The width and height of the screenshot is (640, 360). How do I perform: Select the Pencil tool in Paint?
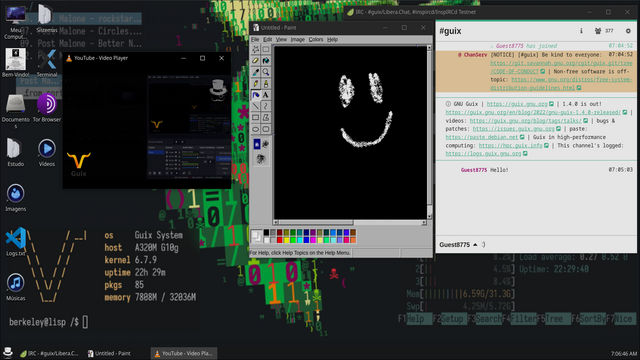[256, 84]
